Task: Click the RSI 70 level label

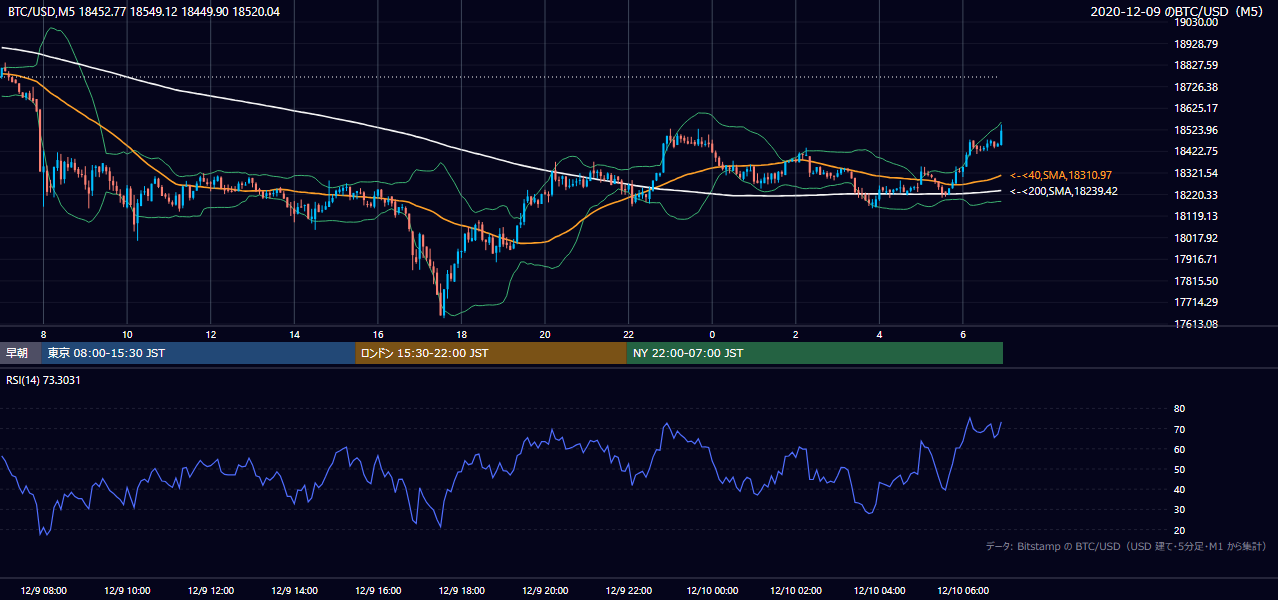Action: pos(1179,429)
